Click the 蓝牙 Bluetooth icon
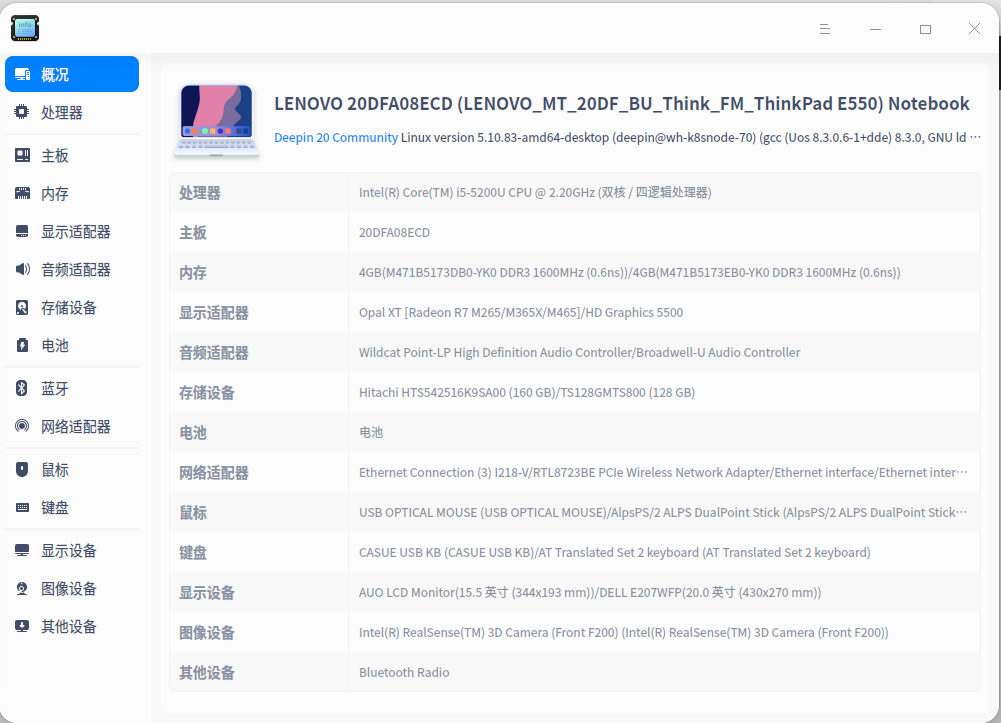The image size is (1001, 723). pos(22,388)
